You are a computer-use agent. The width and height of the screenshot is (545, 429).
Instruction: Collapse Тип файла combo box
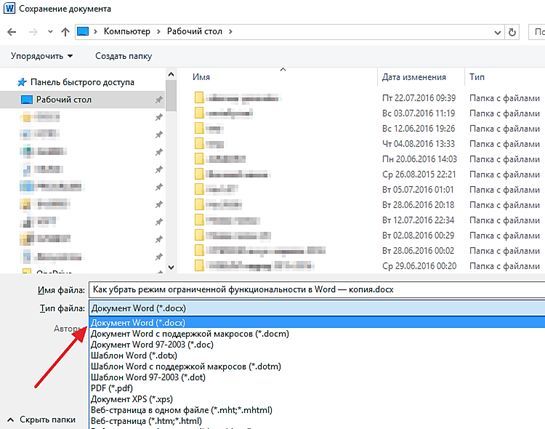[x=317, y=308]
